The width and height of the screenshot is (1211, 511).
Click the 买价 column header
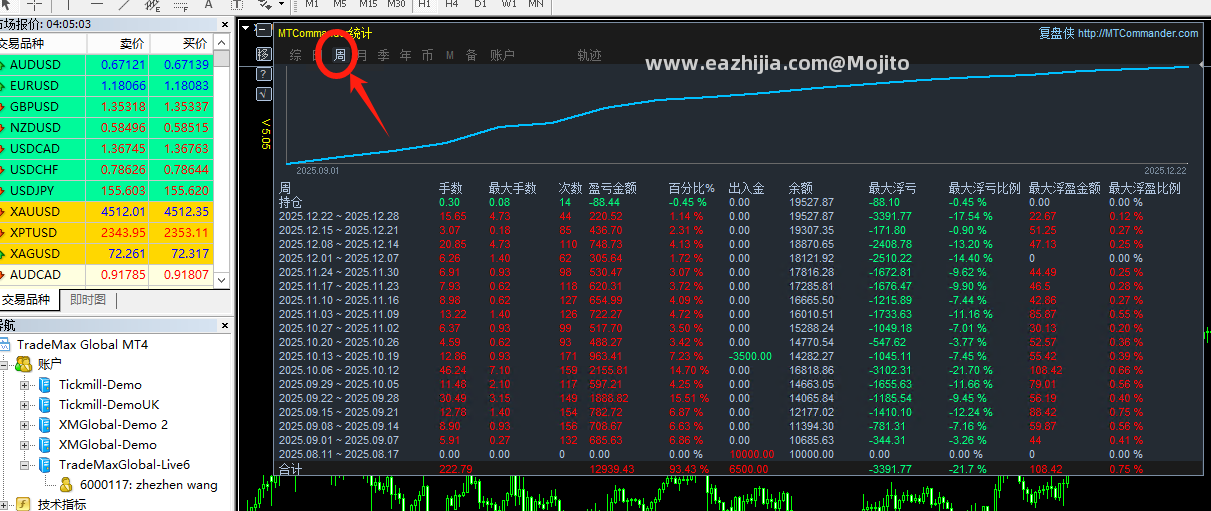pos(181,44)
